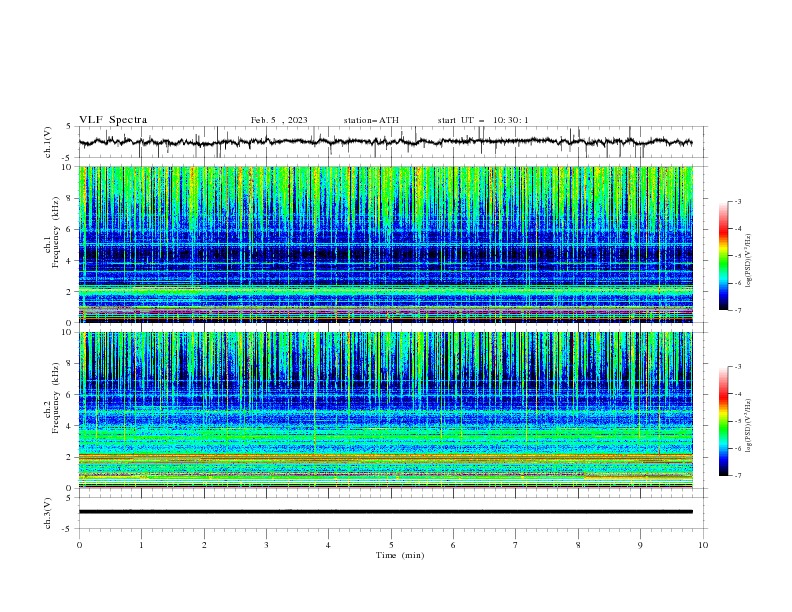Click the ch.1 spectrogram plot
The image size is (792, 612).
coord(386,244)
